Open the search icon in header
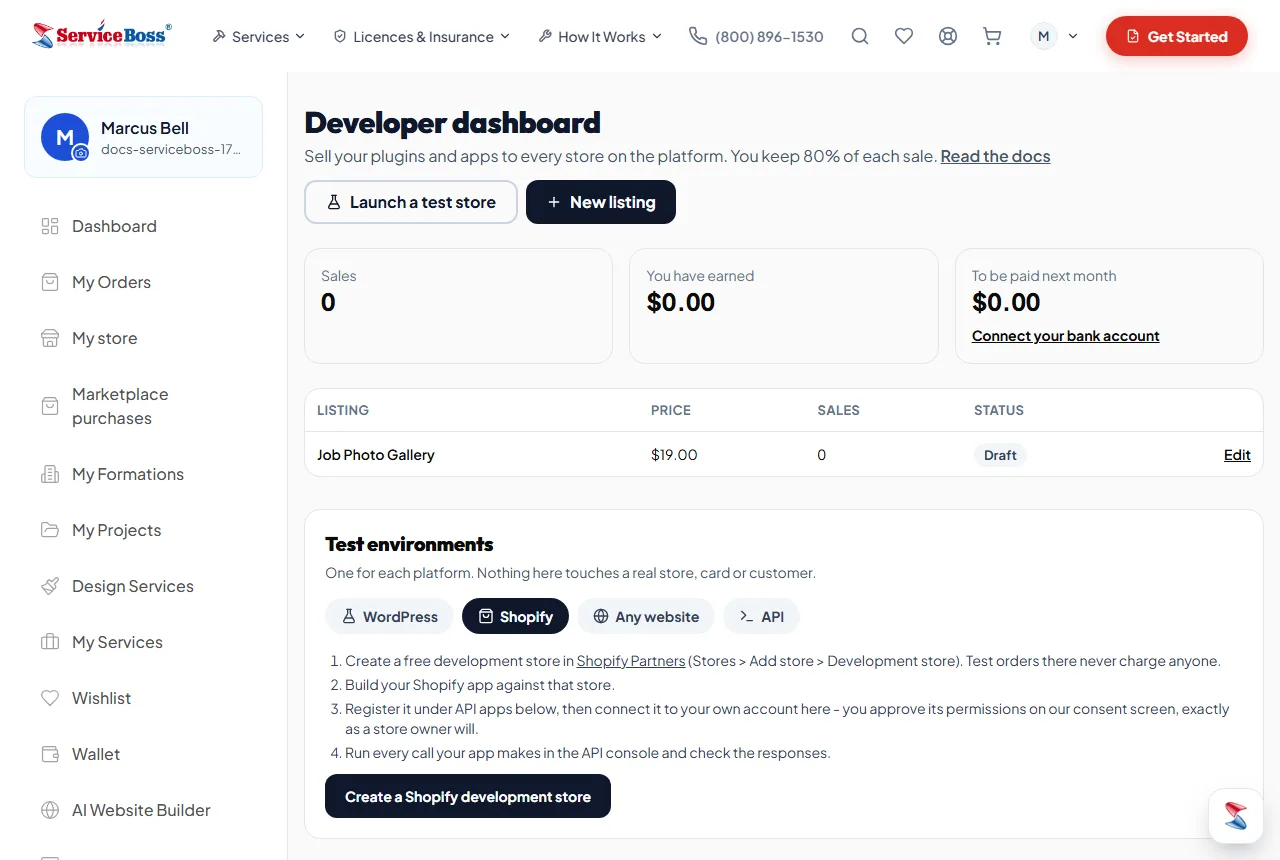Viewport: 1280px width, 860px height. tap(860, 36)
